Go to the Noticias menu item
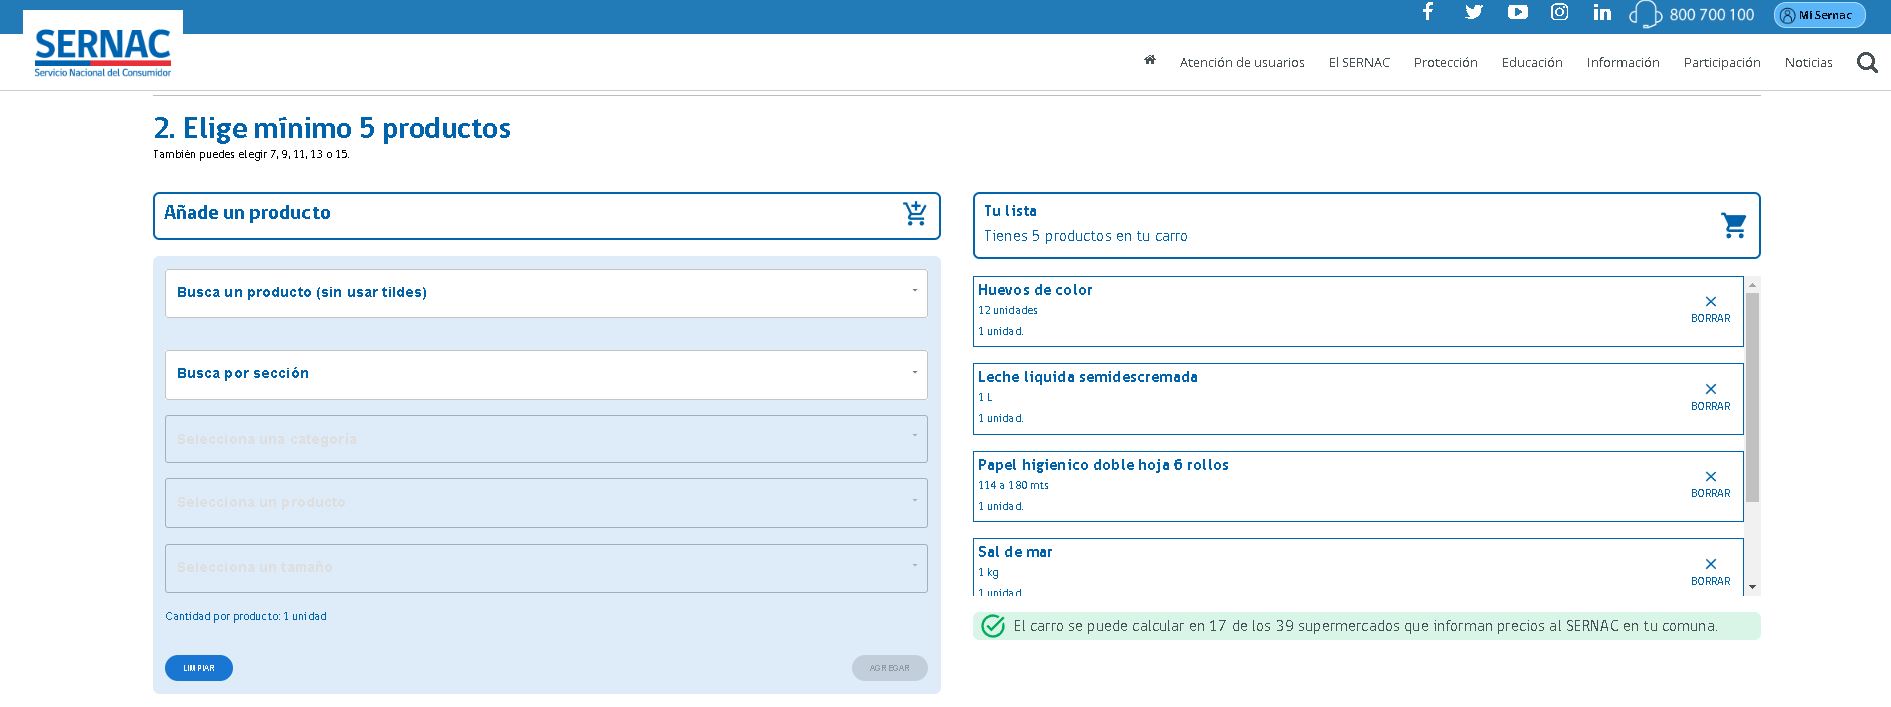1891x707 pixels. pyautogui.click(x=1808, y=62)
